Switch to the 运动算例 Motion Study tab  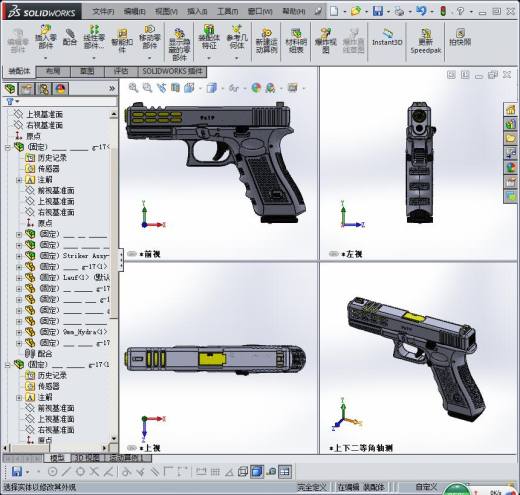(x=124, y=458)
